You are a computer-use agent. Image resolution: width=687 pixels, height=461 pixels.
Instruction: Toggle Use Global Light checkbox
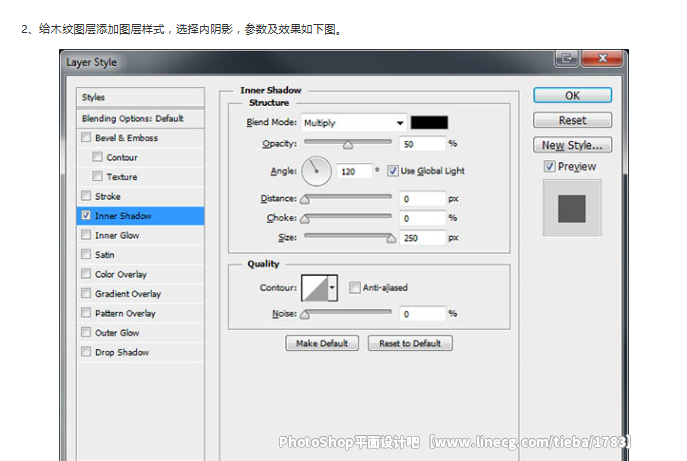tap(393, 171)
